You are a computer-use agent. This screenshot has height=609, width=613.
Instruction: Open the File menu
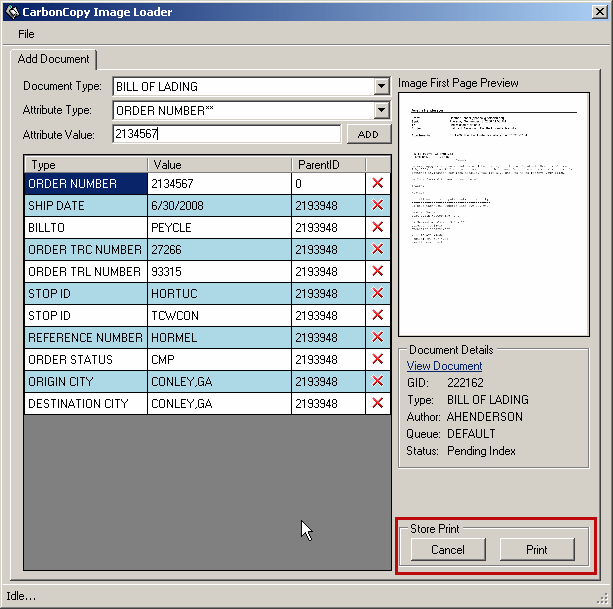[26, 34]
